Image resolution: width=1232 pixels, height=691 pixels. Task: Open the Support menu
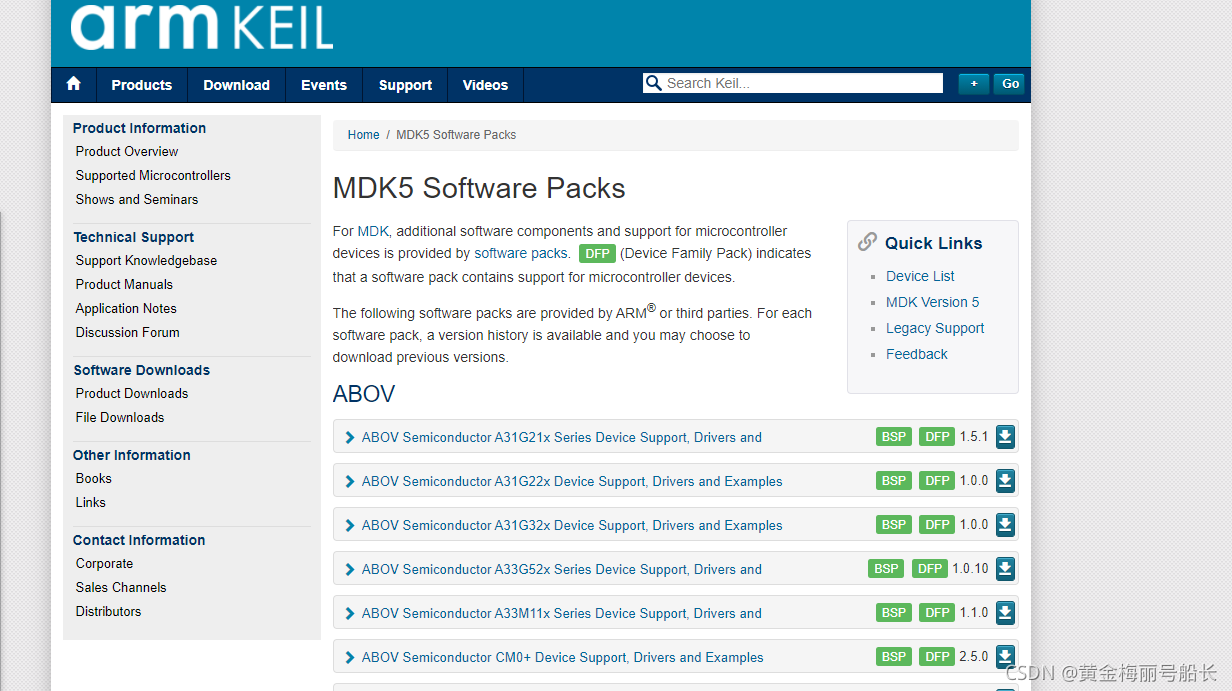[x=405, y=85]
